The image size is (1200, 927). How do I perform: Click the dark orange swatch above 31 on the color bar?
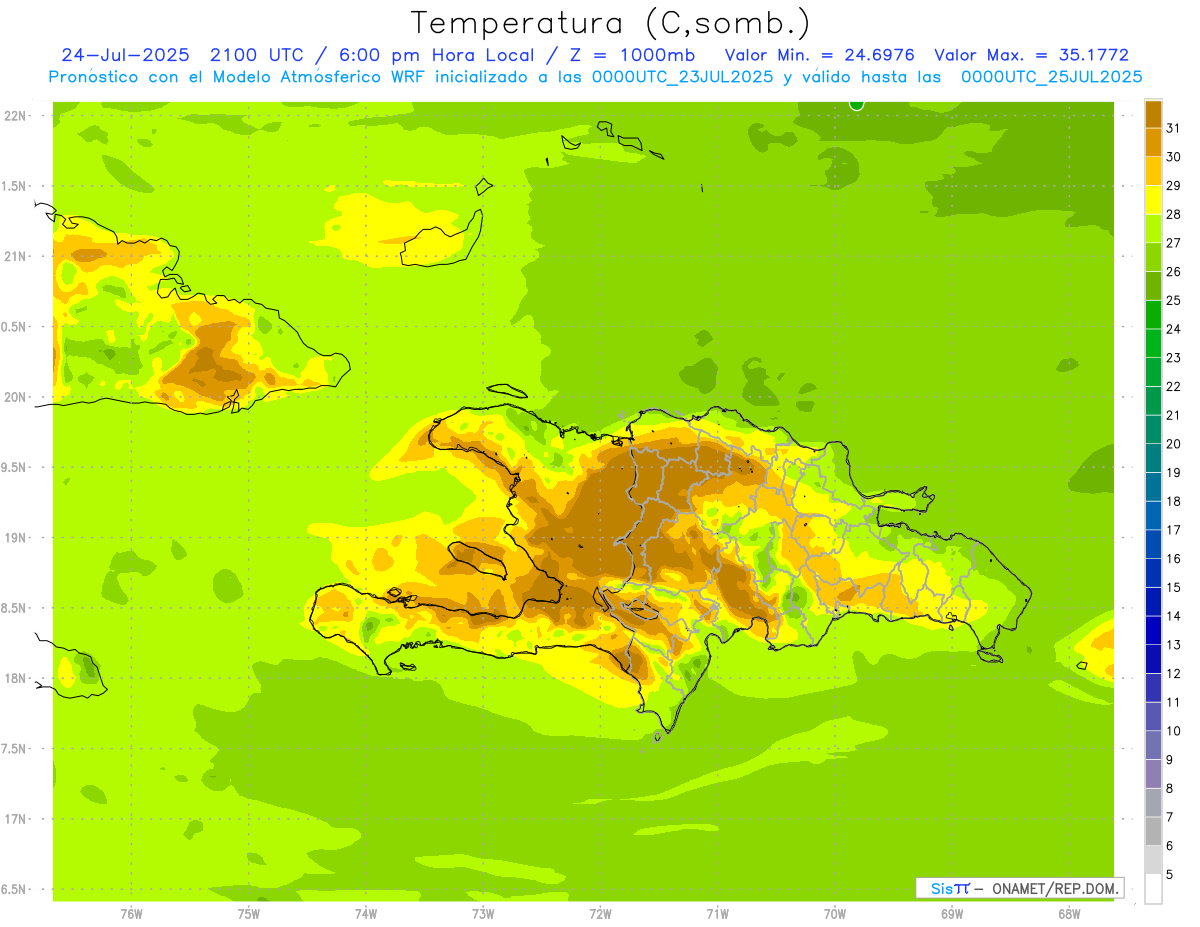(1153, 114)
